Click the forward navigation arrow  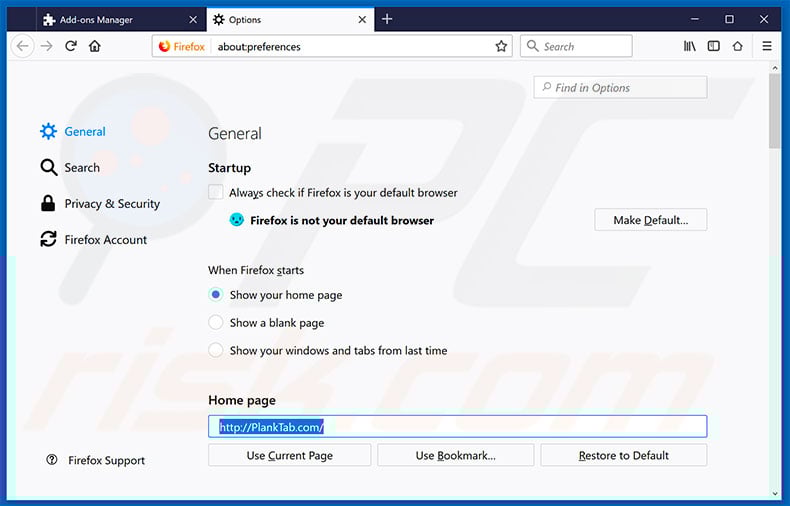click(x=46, y=46)
